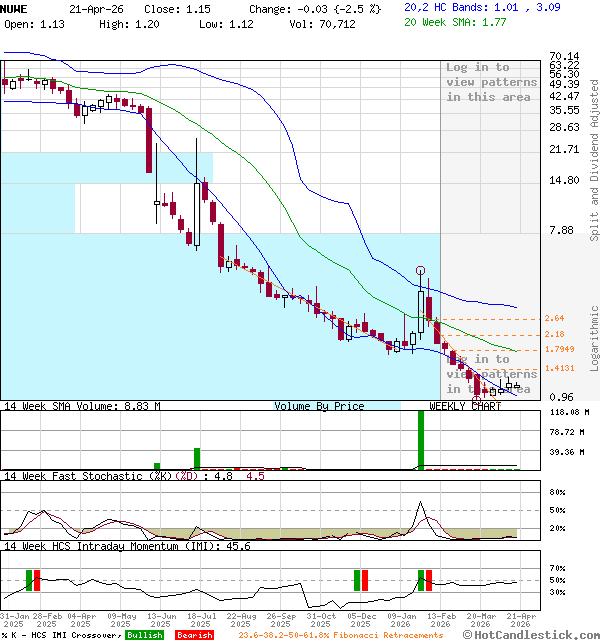Click the NUWE ticker symbol
Image resolution: width=600 pixels, height=640 pixels.
[15, 7]
